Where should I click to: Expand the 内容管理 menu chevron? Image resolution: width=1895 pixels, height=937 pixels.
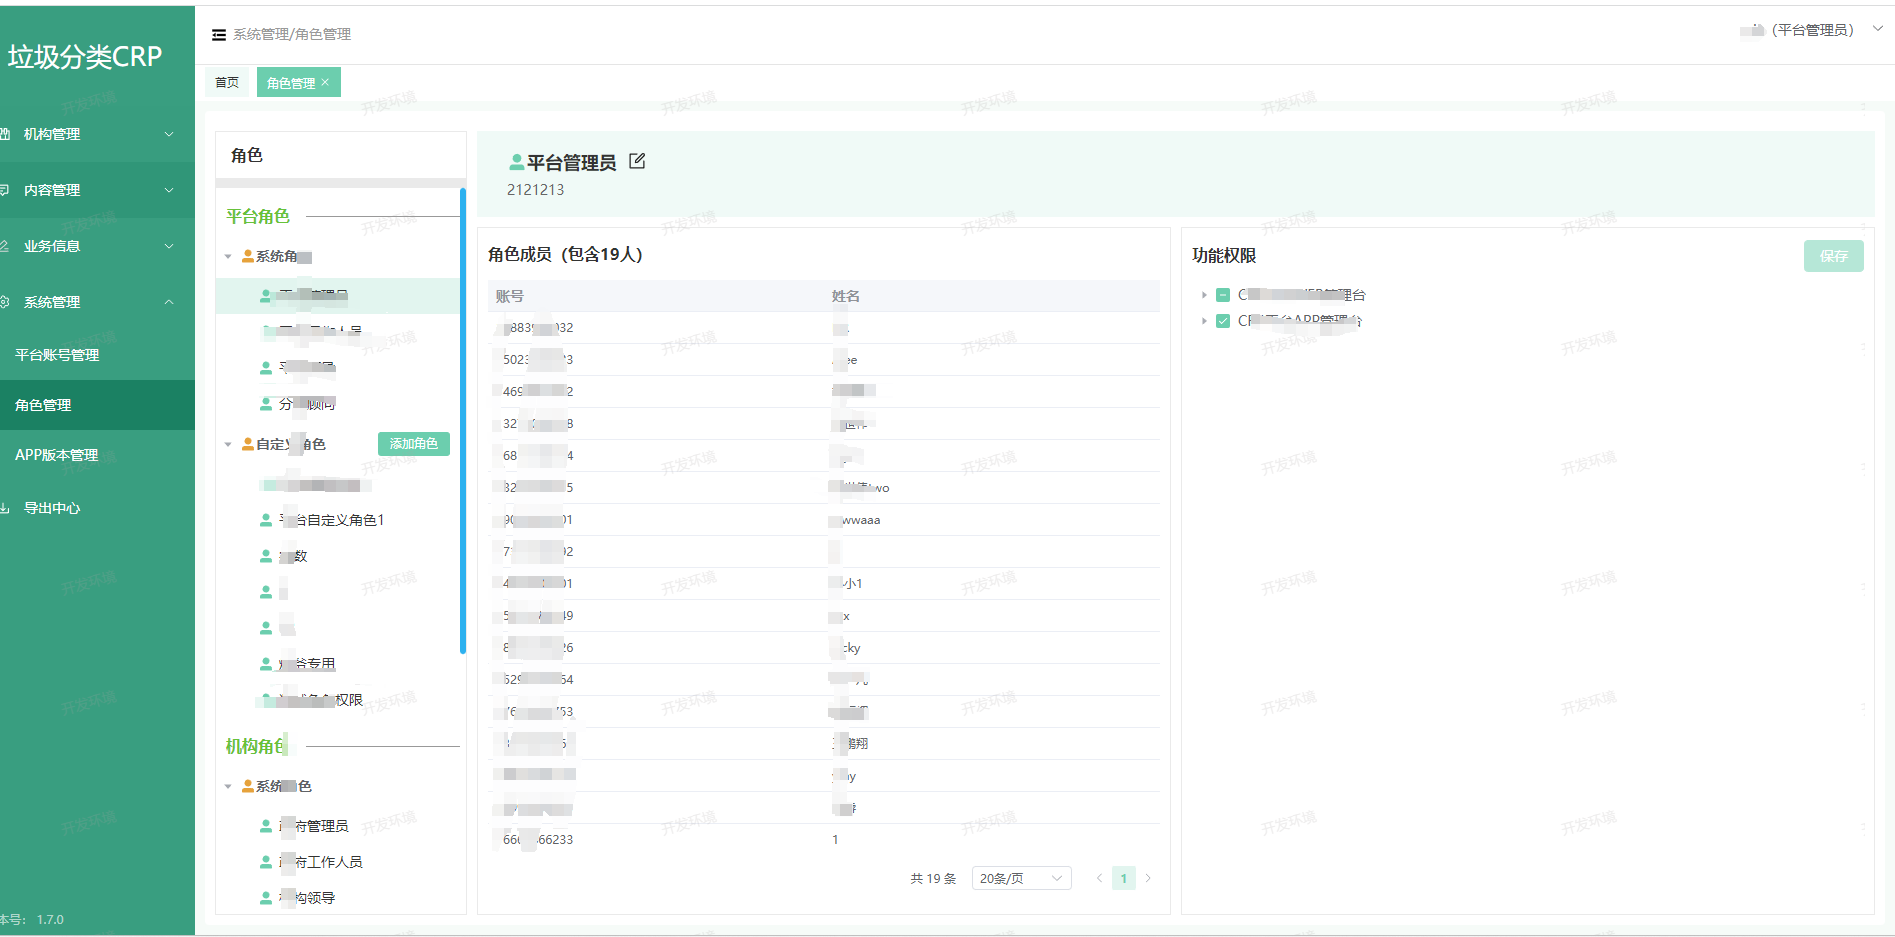pos(169,190)
